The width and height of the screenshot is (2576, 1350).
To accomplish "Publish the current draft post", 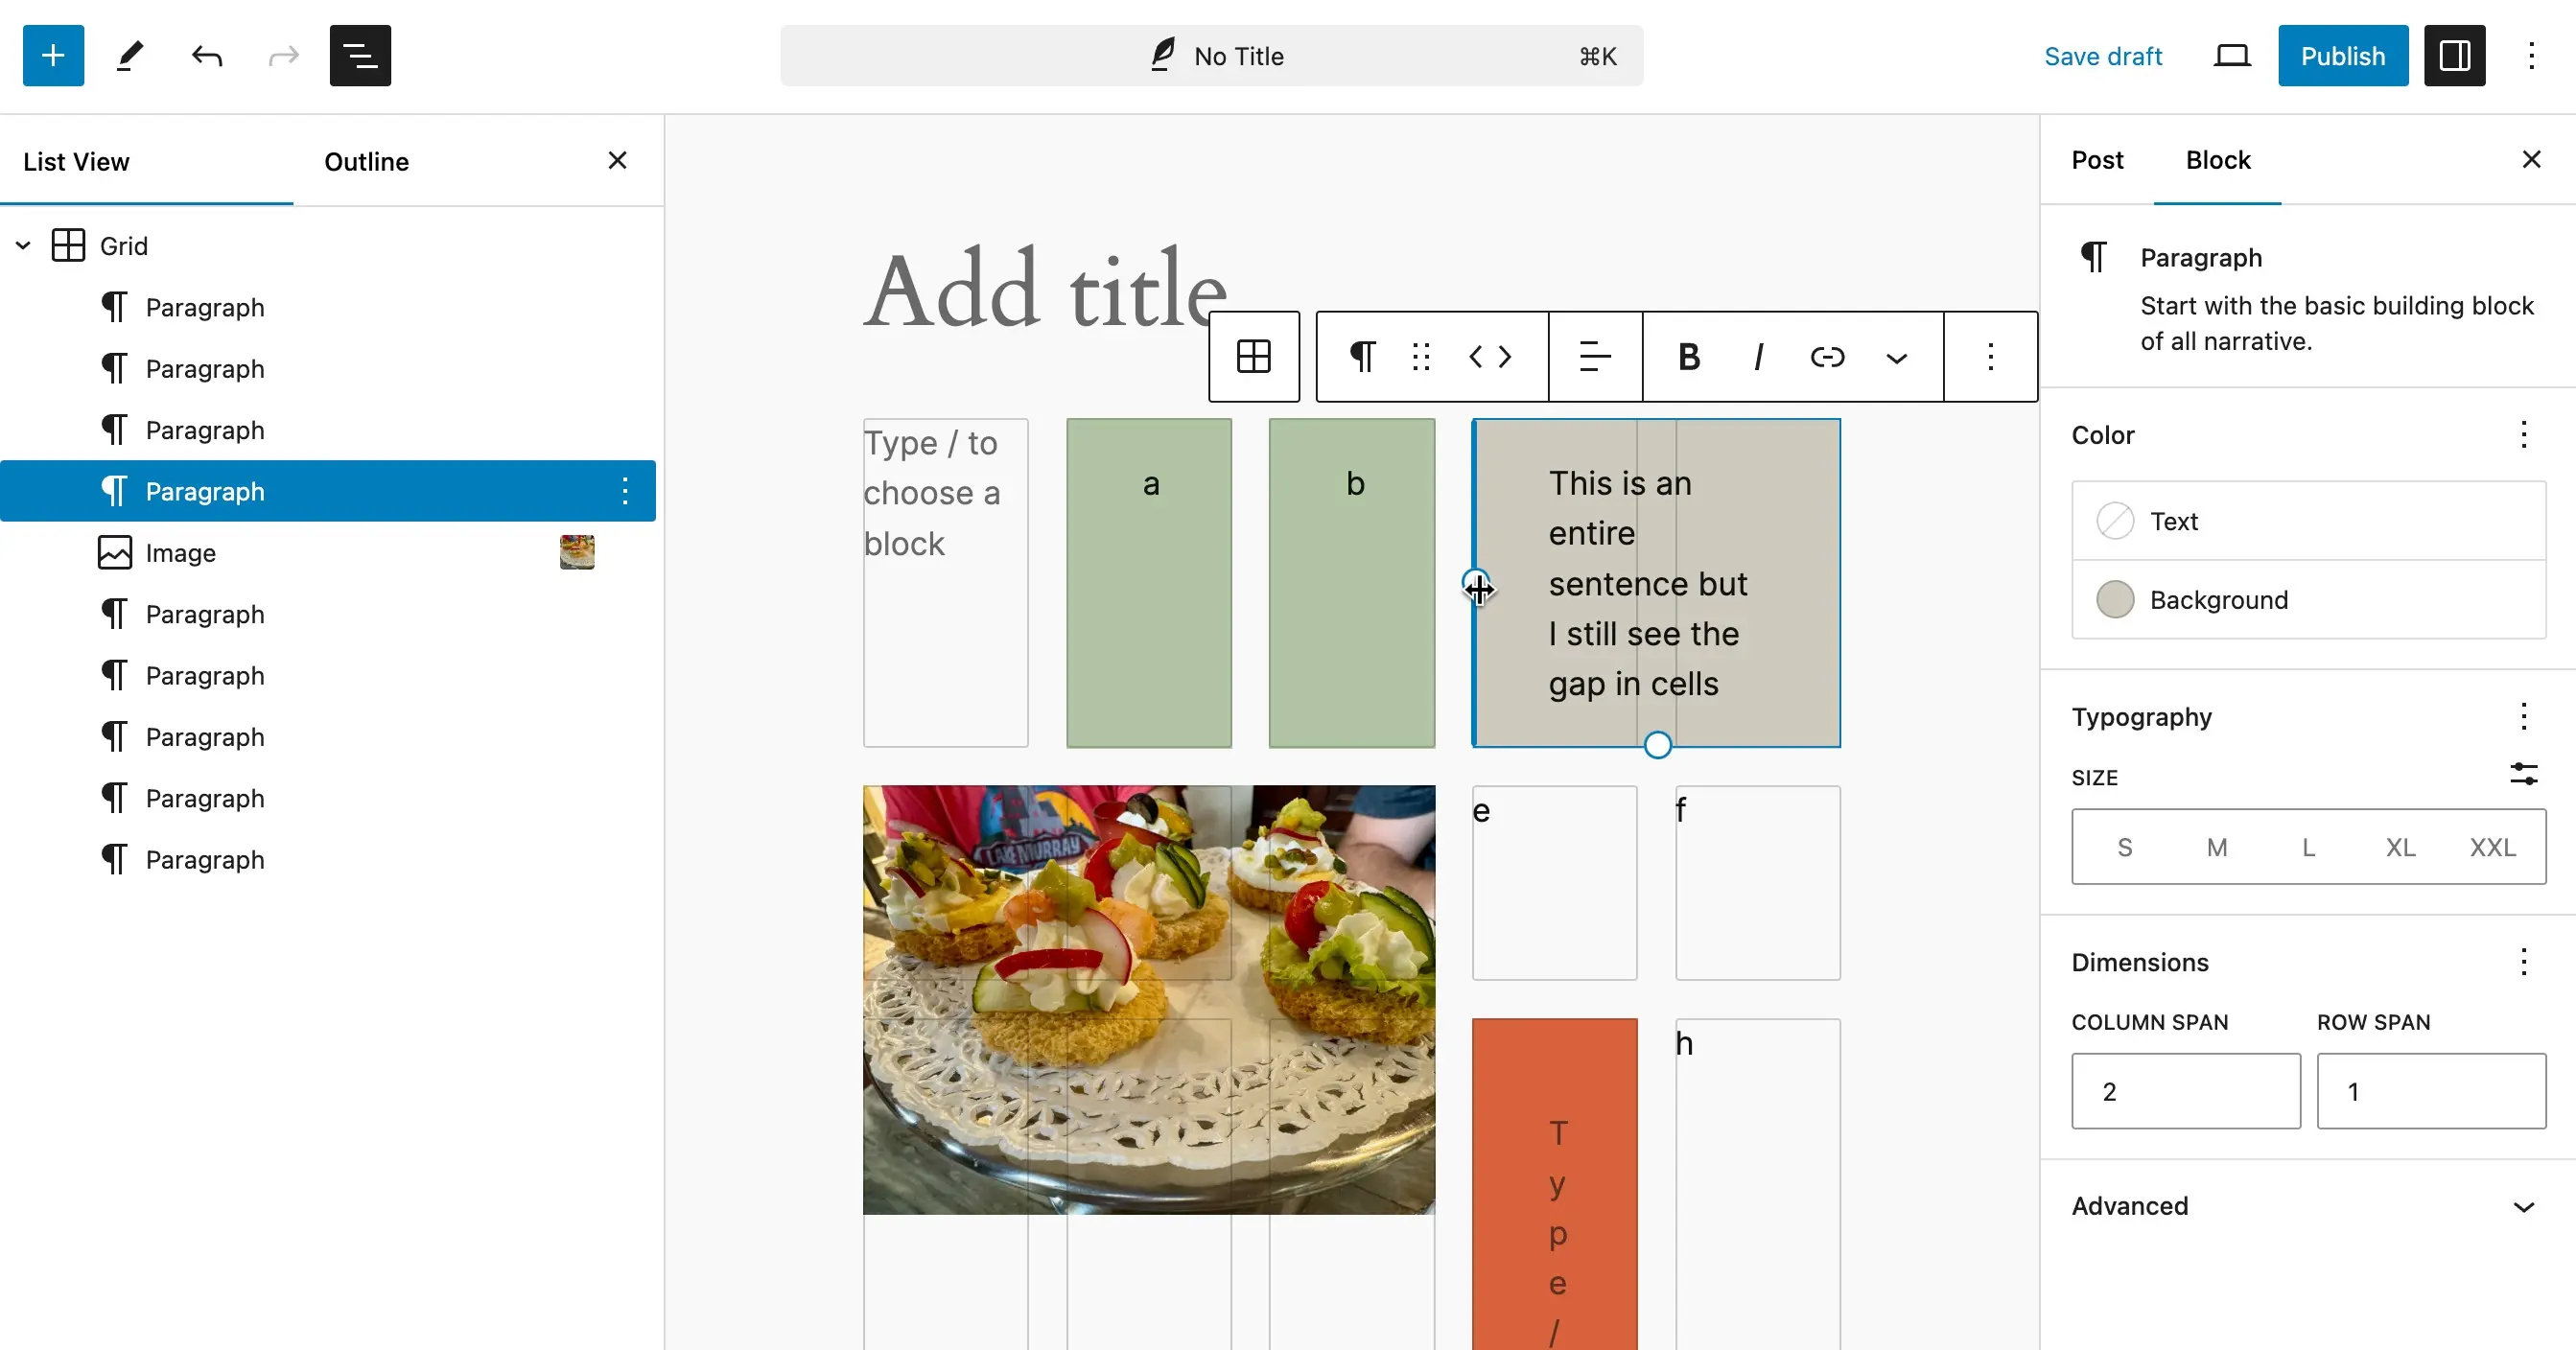I will [x=2343, y=57].
